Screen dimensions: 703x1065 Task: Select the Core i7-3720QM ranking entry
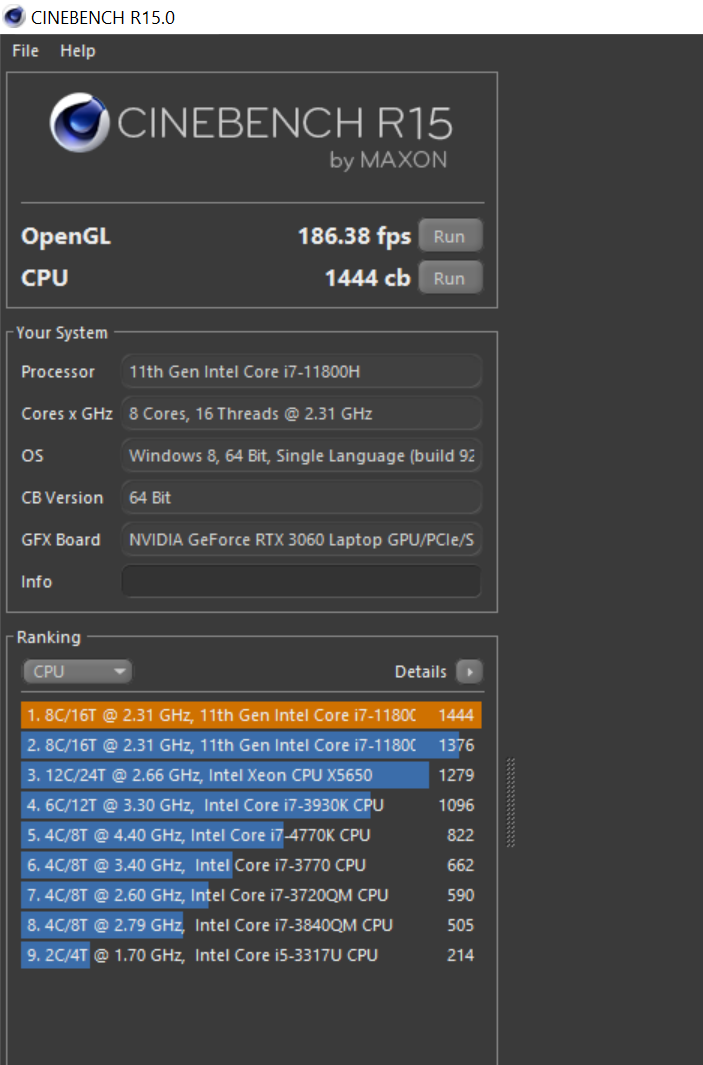point(251,895)
